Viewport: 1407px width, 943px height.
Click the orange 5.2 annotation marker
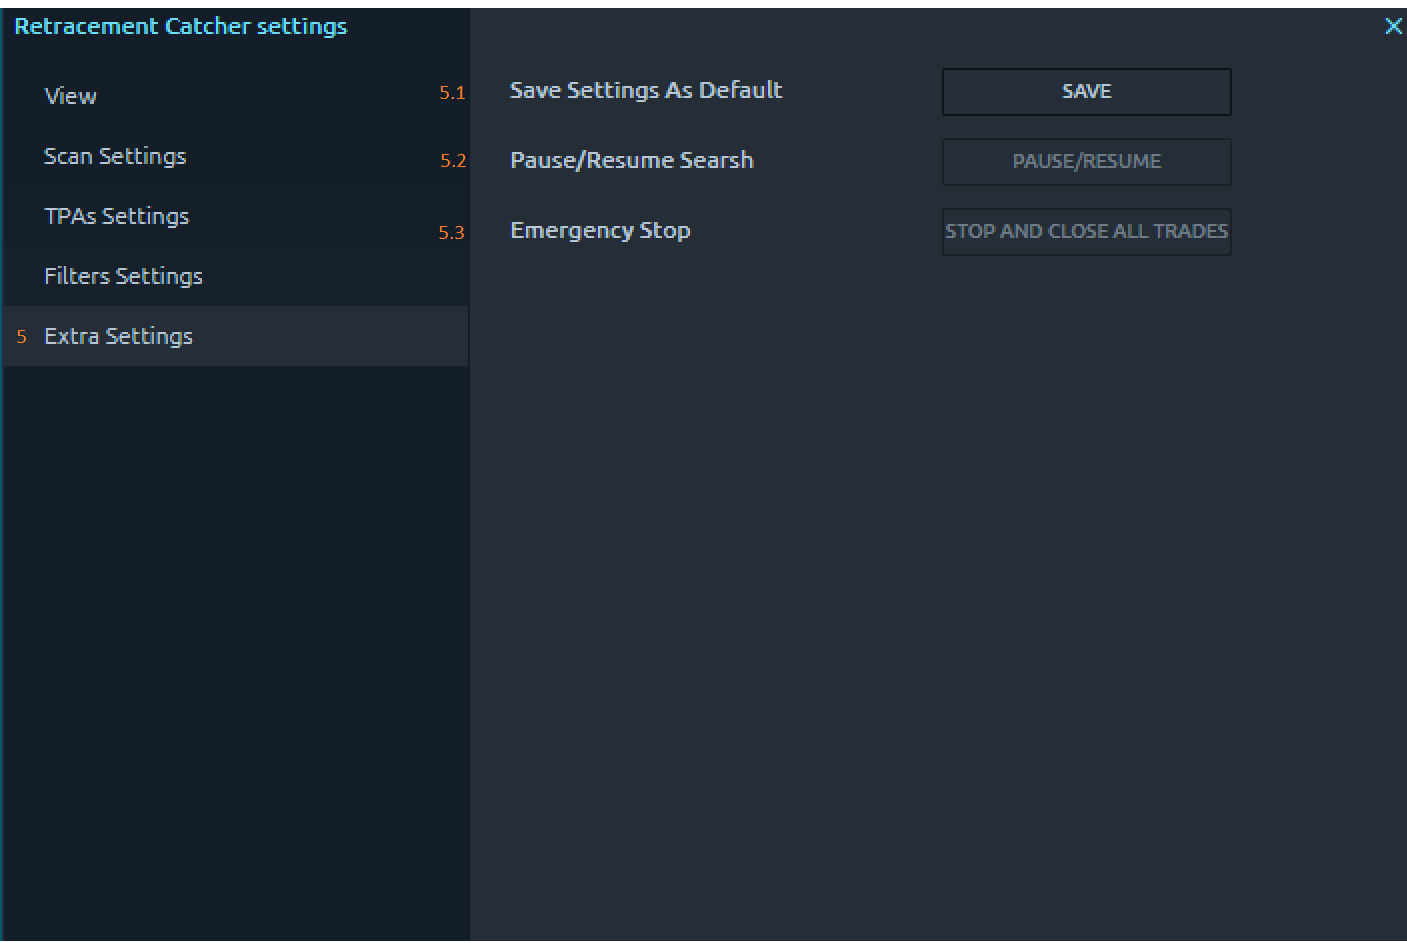(453, 161)
